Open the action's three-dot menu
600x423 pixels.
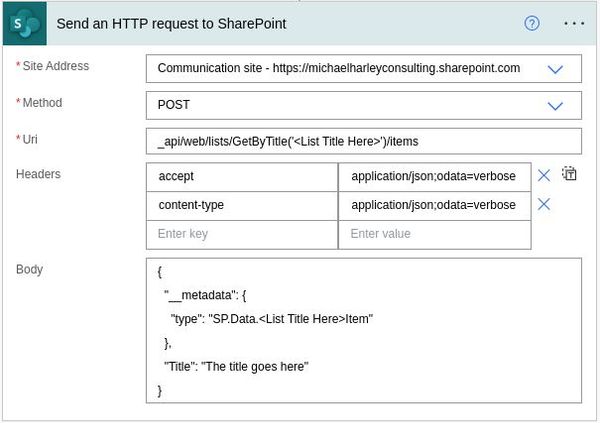point(574,23)
